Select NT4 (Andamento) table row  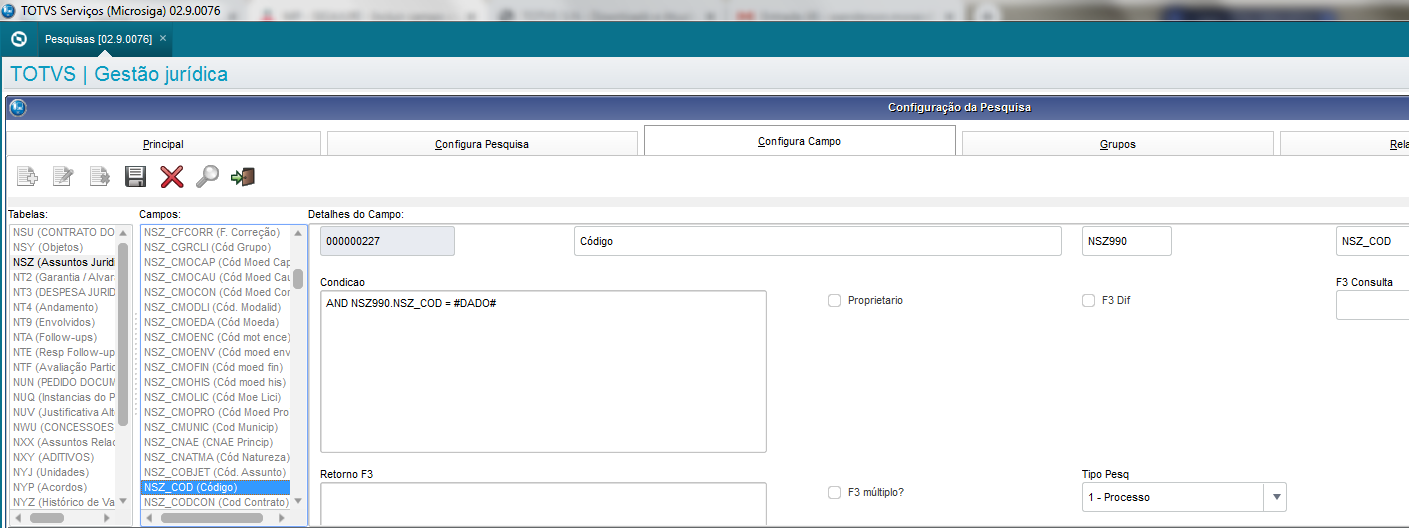pos(64,307)
